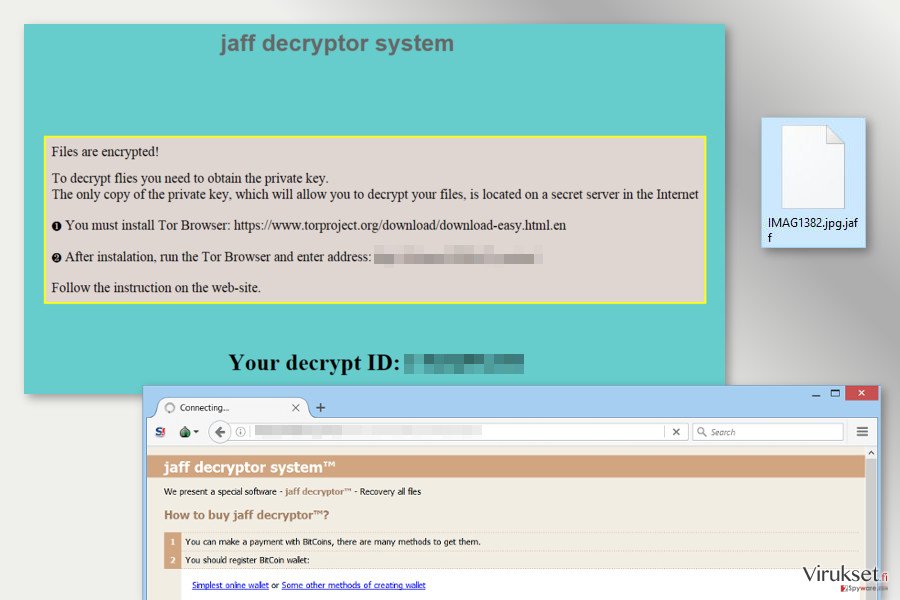
Task: Maximize the Tor Browser window
Action: [x=835, y=393]
